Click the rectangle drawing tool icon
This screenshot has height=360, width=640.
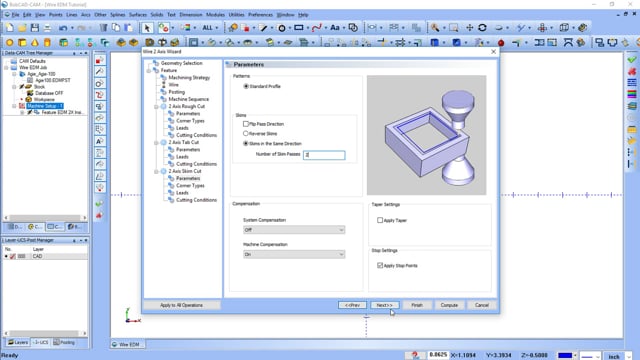pyautogui.click(x=299, y=28)
